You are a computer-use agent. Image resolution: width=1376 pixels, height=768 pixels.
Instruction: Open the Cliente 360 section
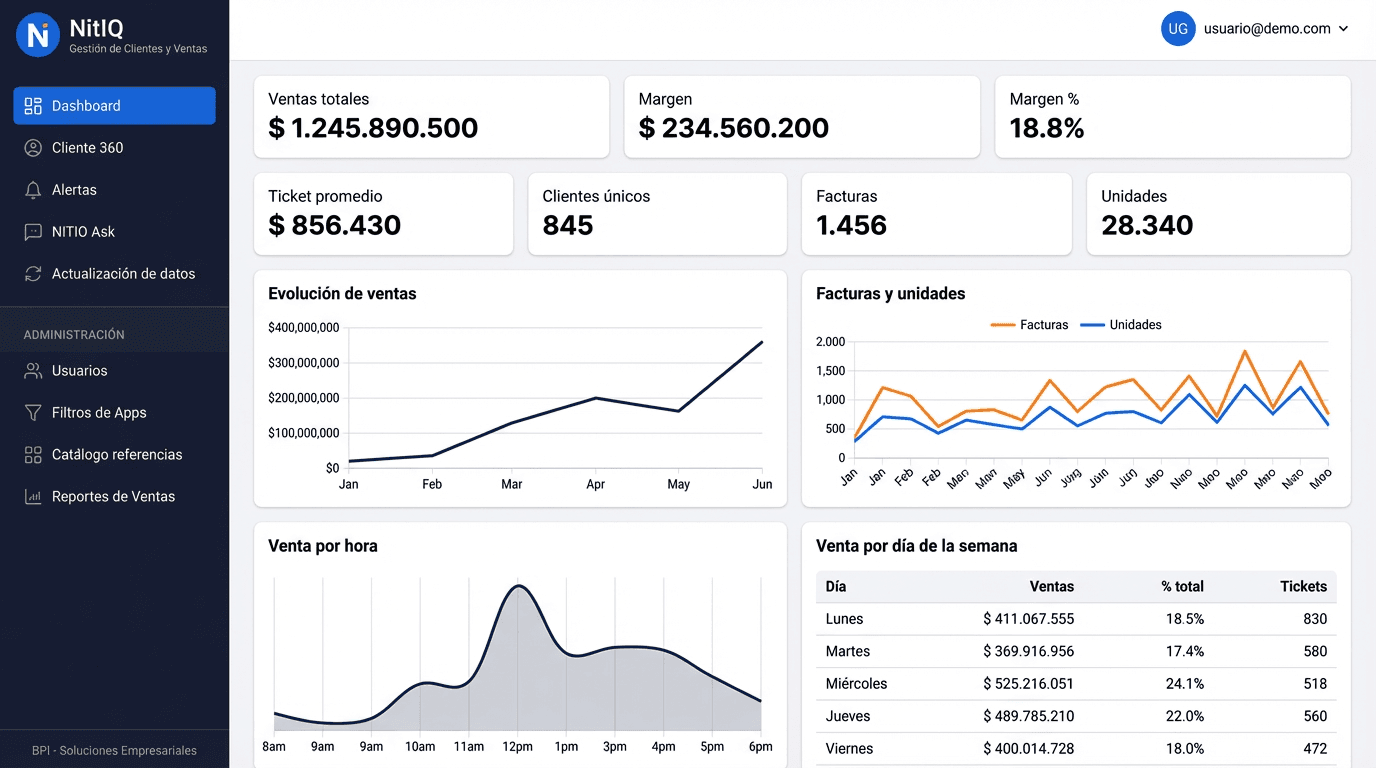click(87, 147)
